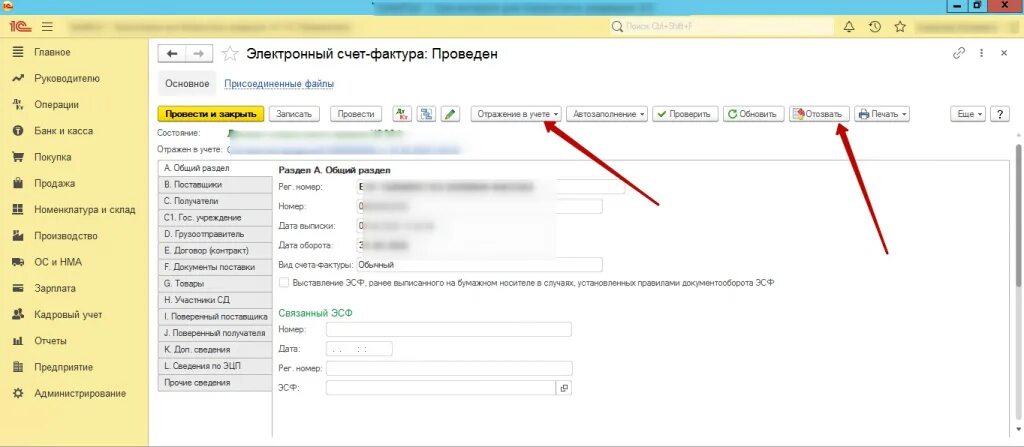Open the ЭСФ field selection button
Image resolution: width=1024 pixels, height=447 pixels.
coord(564,388)
